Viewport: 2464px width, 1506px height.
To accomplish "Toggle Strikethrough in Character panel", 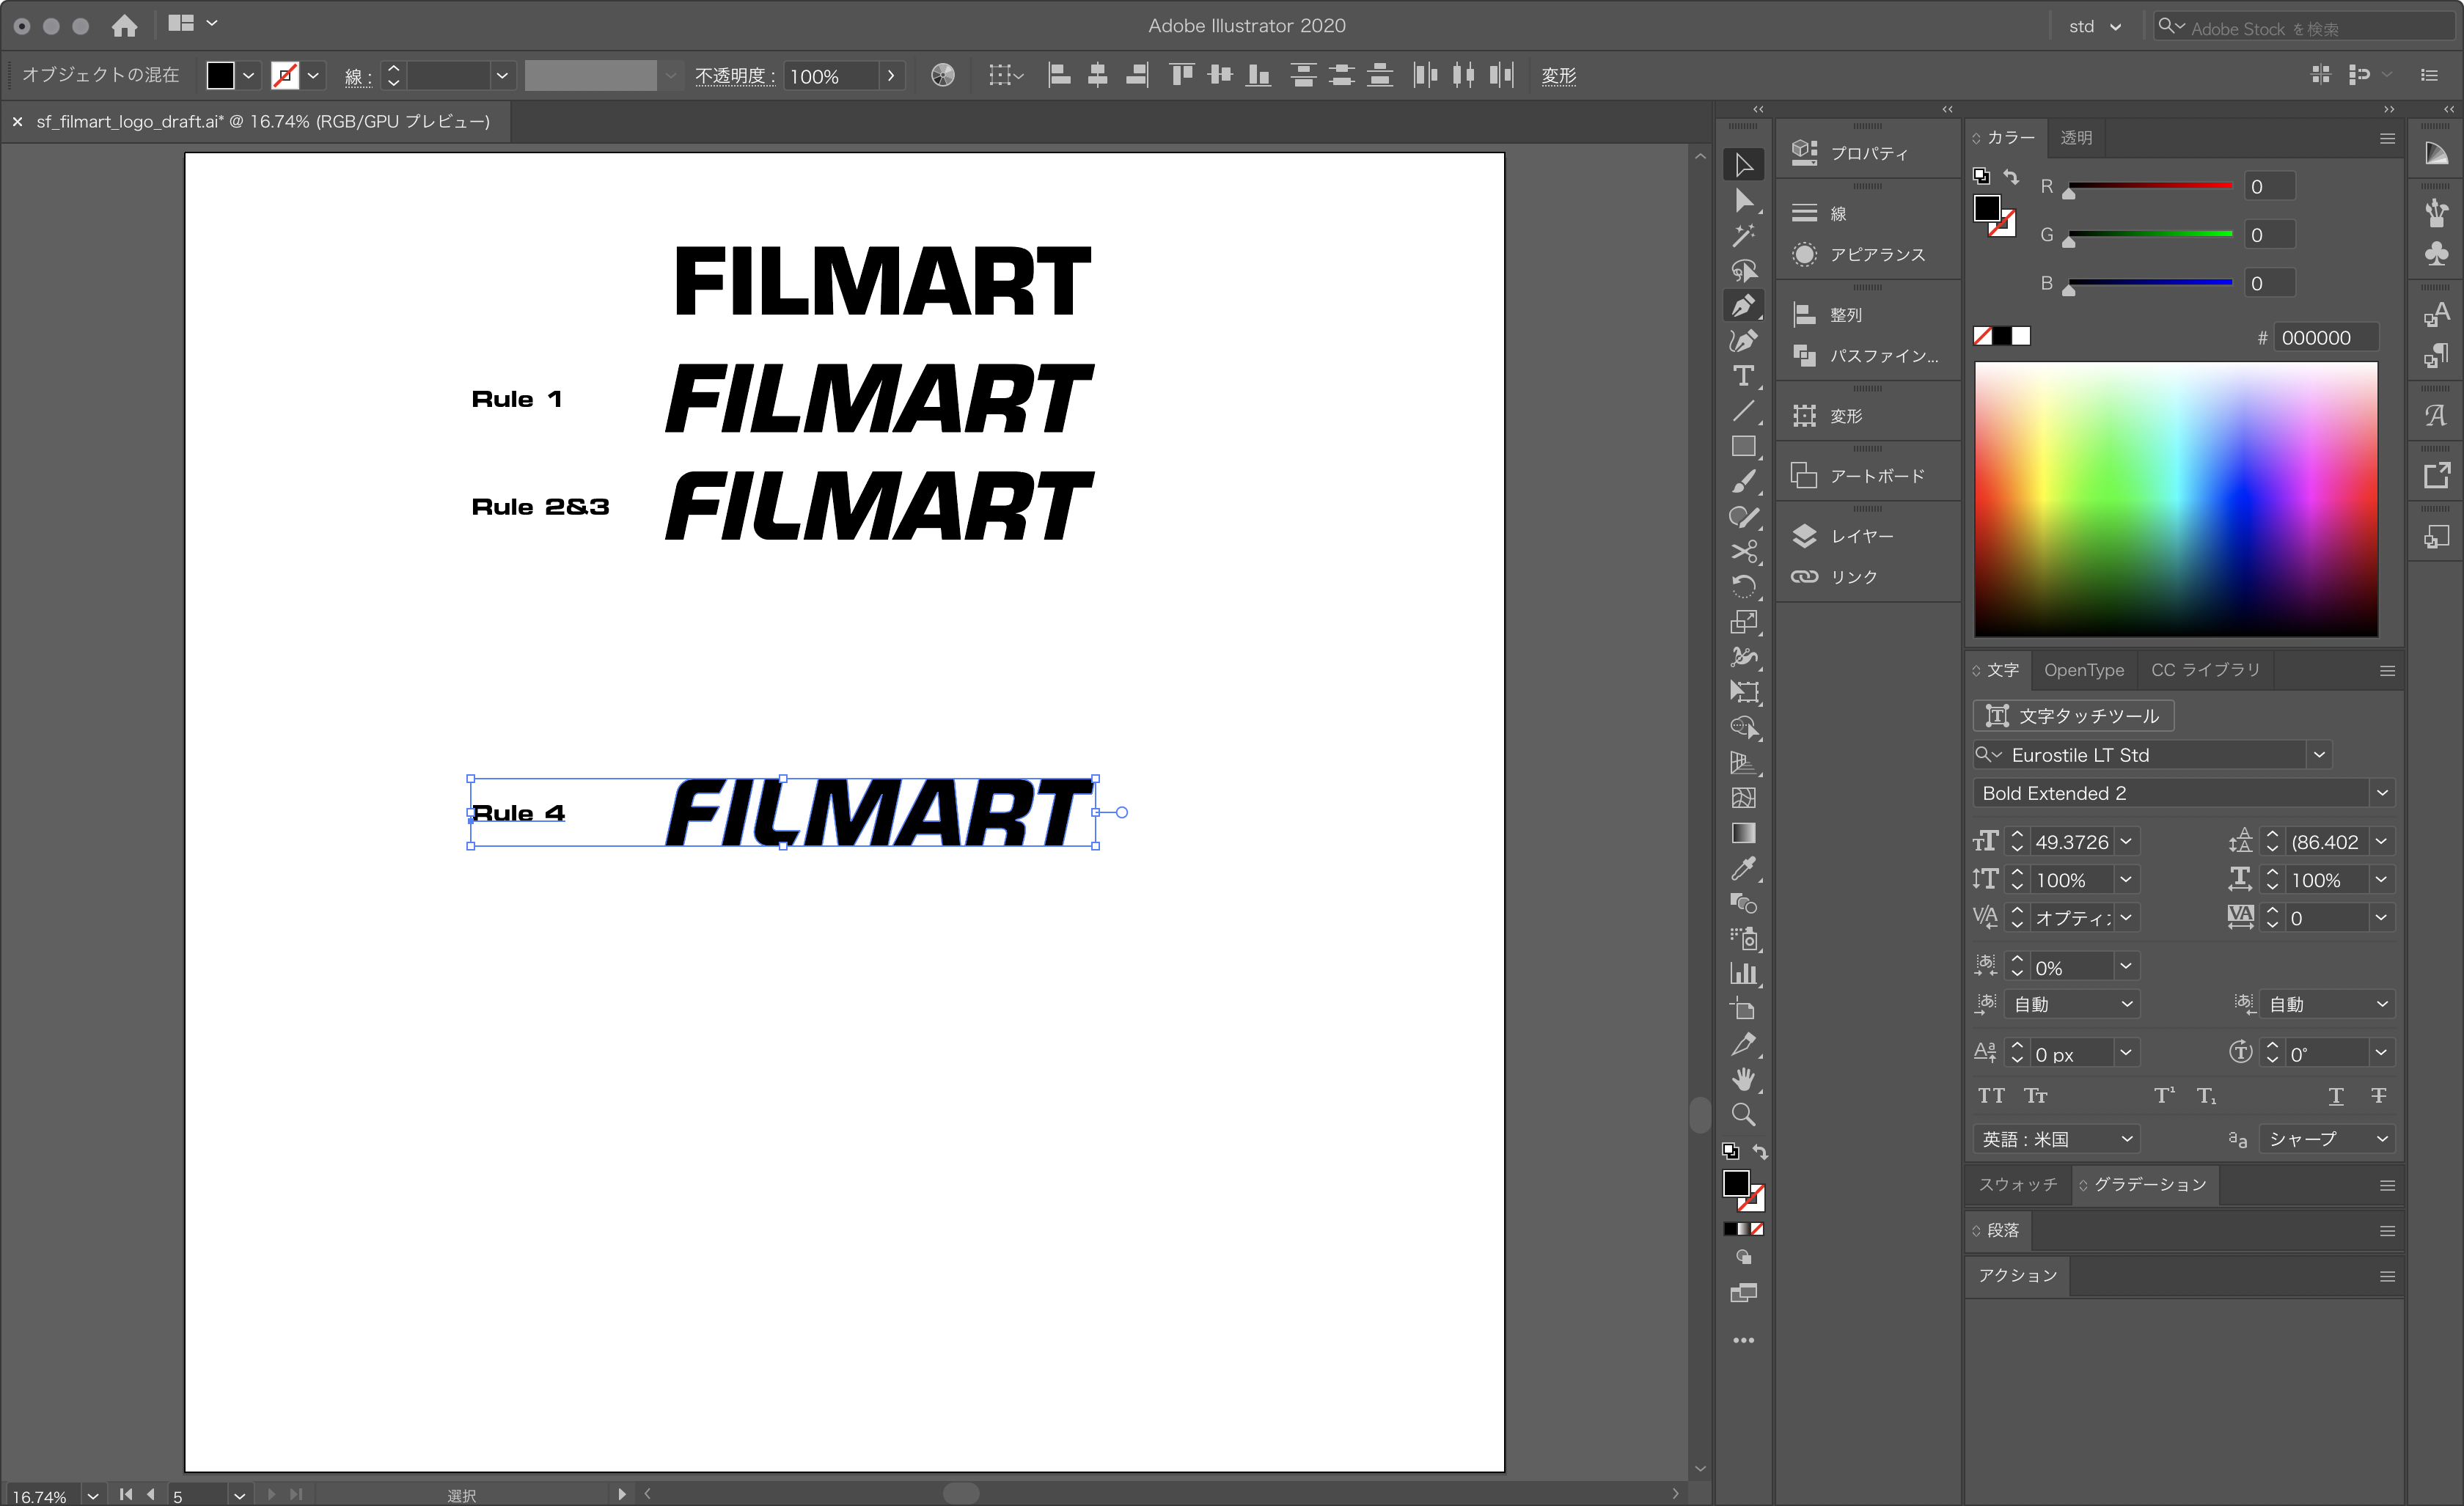I will [x=2379, y=1096].
